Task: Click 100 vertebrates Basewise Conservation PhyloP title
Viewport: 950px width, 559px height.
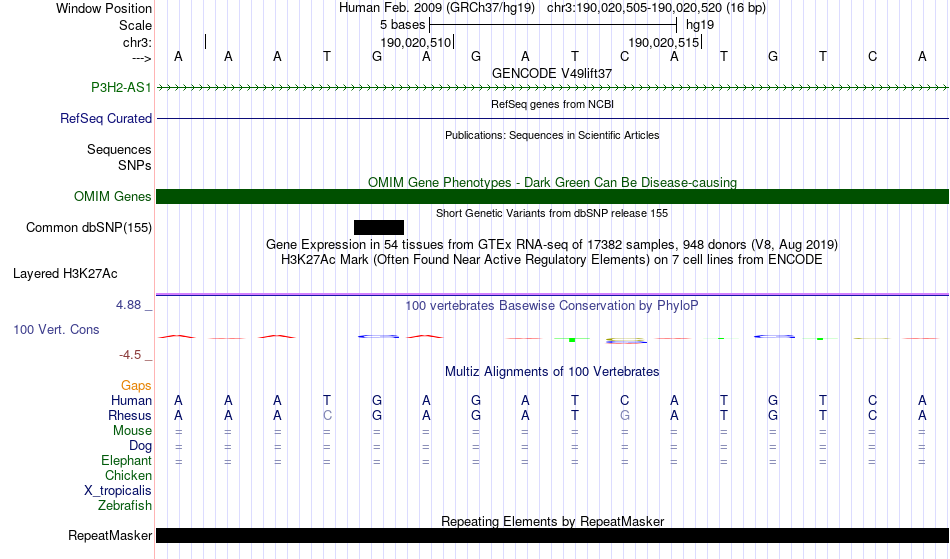Action: pyautogui.click(x=552, y=306)
